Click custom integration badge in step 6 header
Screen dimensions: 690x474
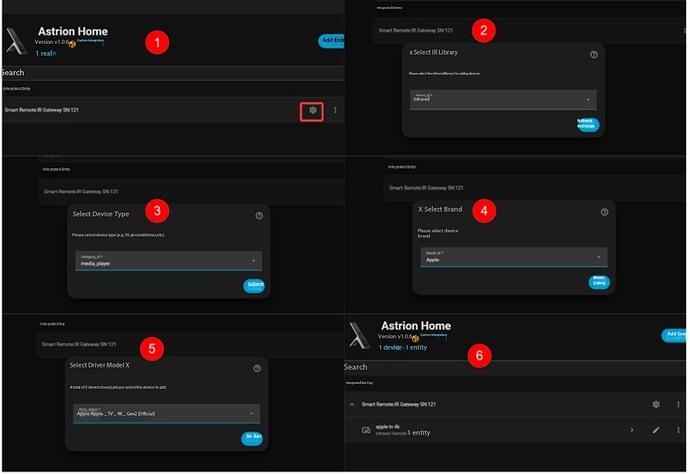[x=415, y=338]
